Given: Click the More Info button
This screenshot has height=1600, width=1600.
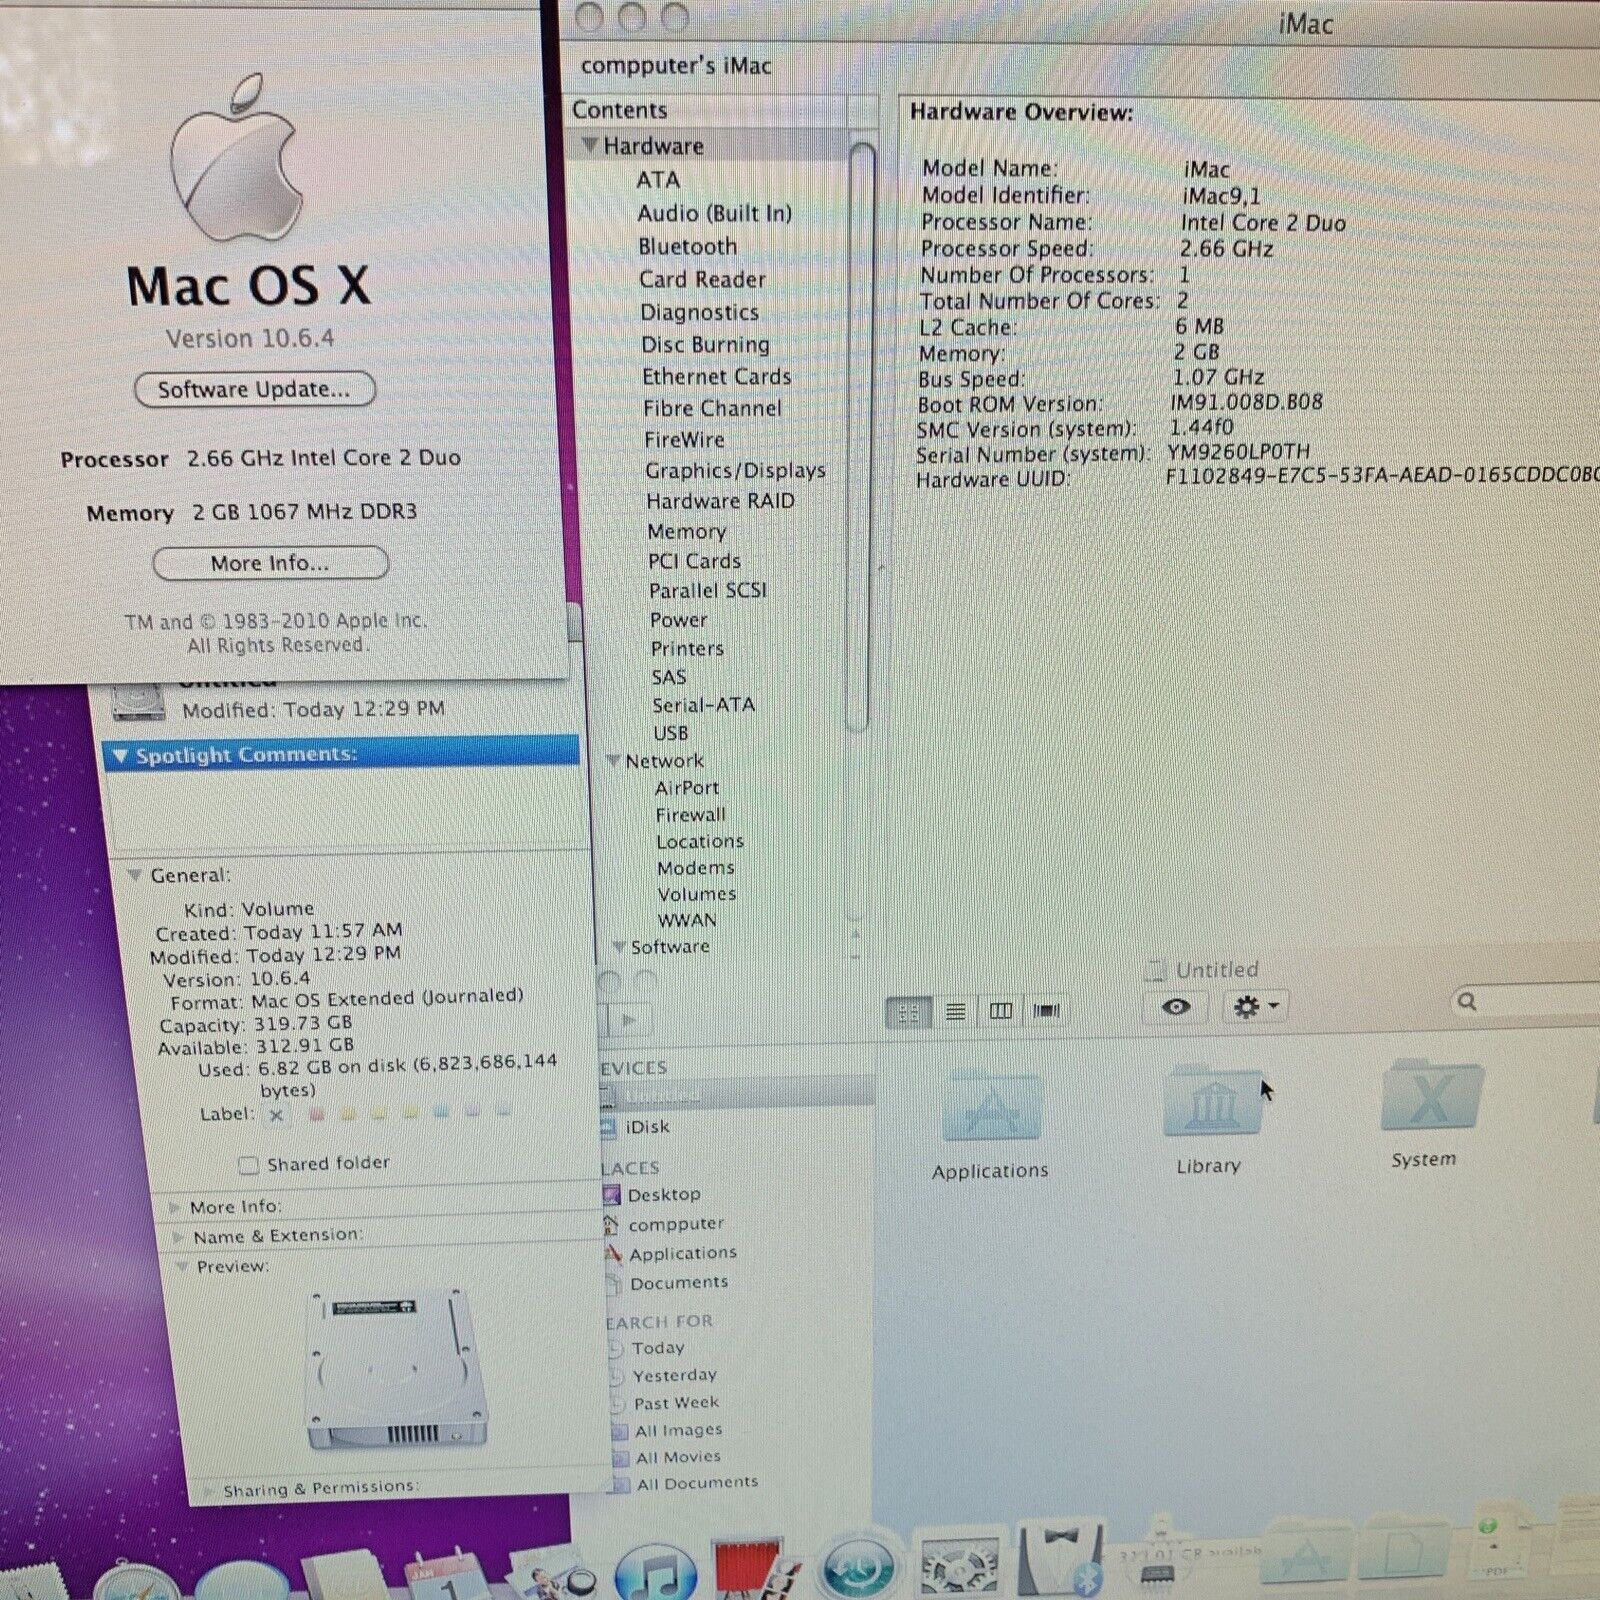Looking at the screenshot, I should [x=269, y=564].
